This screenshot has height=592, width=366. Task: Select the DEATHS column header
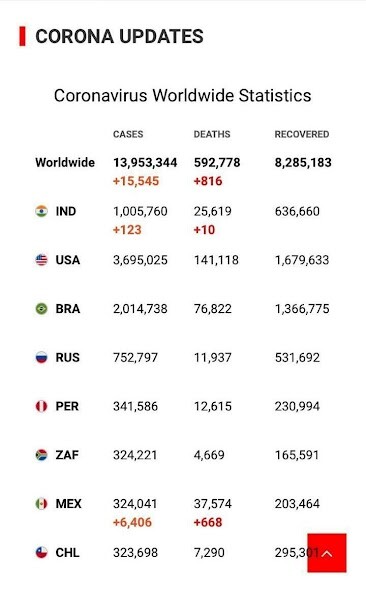(x=212, y=134)
